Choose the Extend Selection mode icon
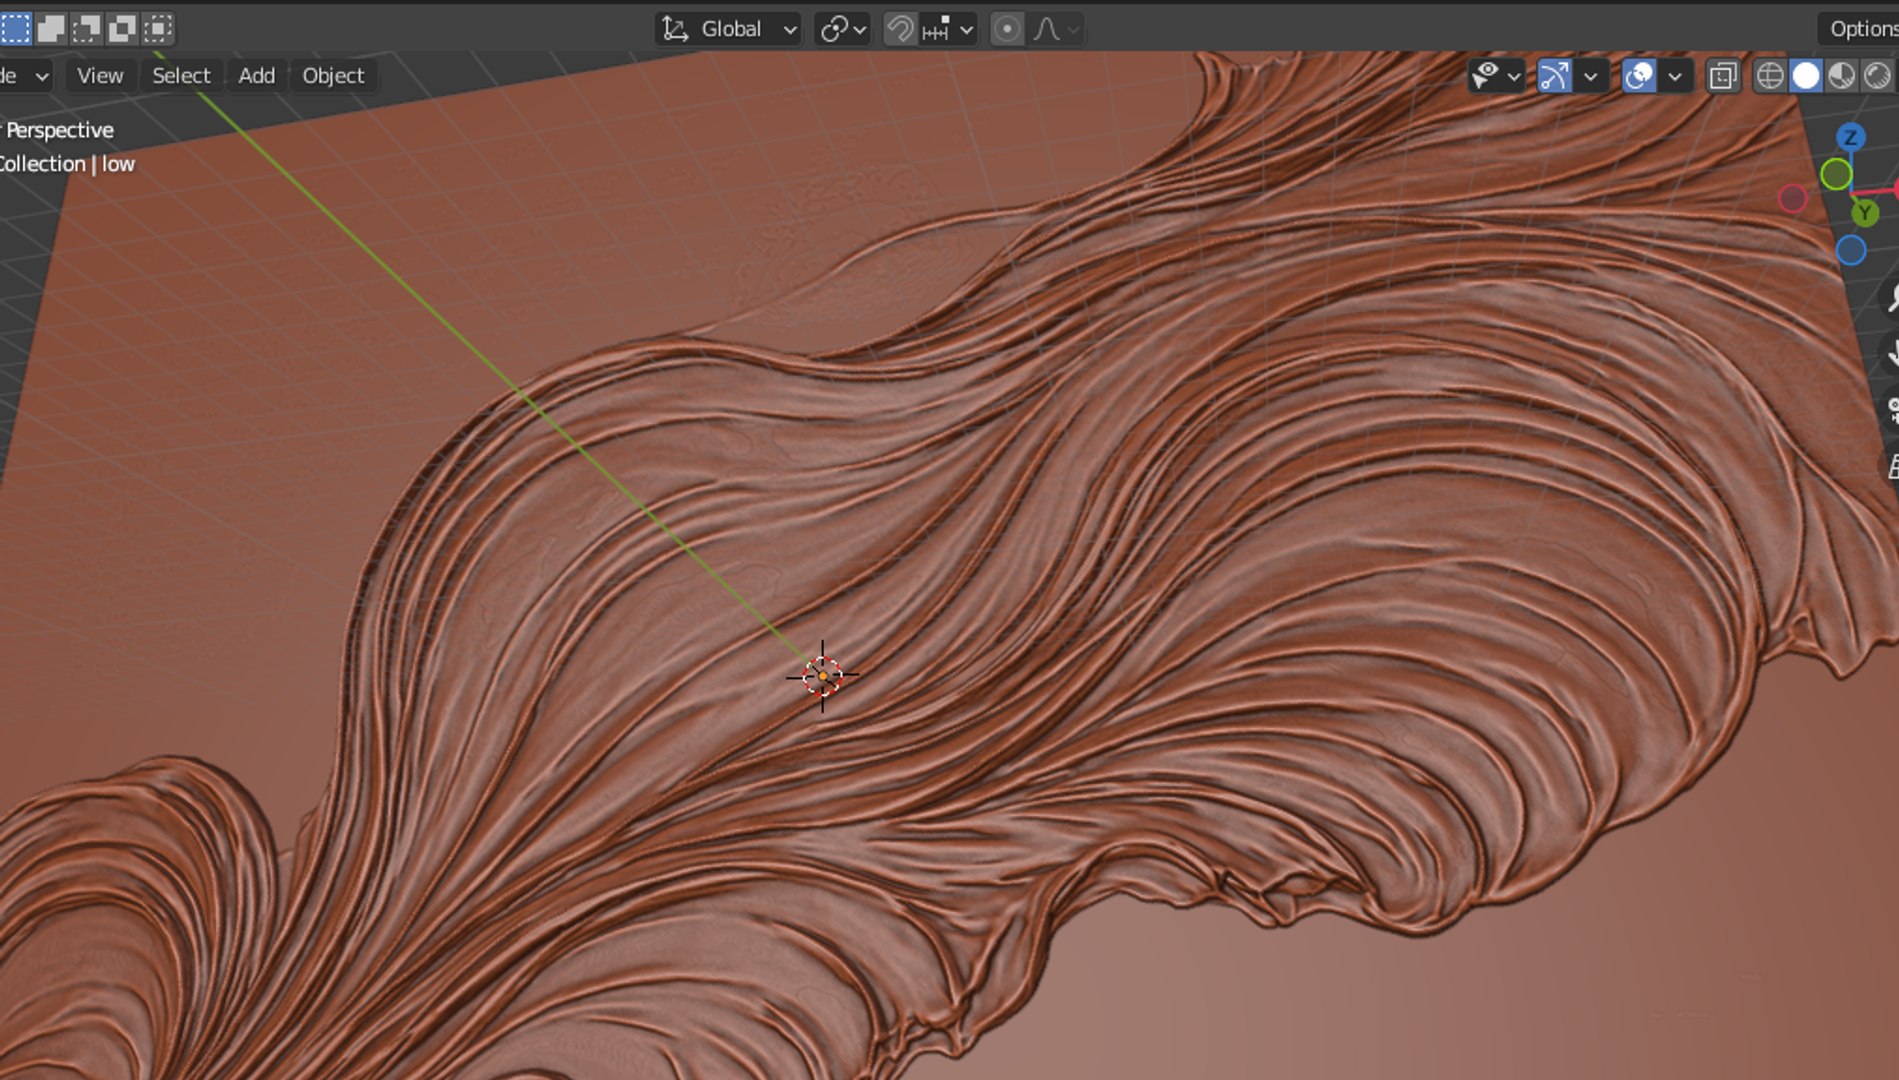 (x=51, y=28)
